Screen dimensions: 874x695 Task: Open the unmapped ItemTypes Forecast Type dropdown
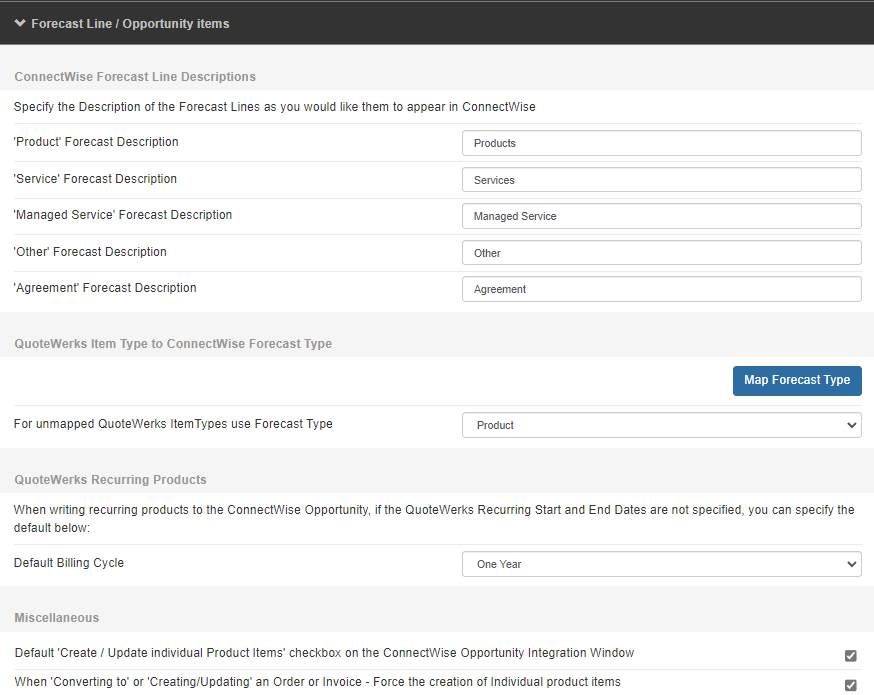tap(661, 425)
